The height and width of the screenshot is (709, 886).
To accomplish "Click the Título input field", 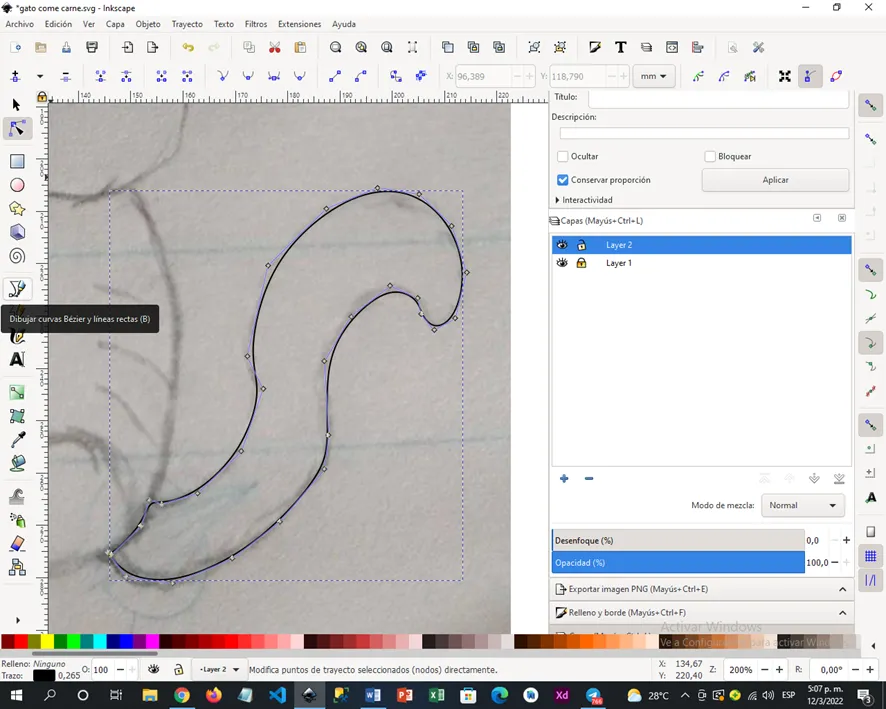I will [x=718, y=98].
